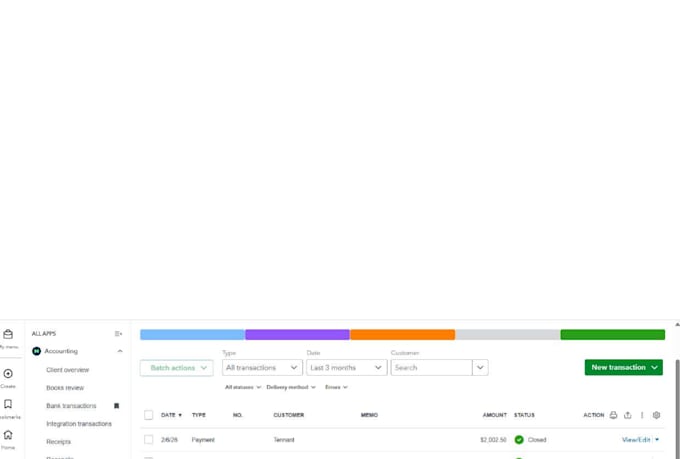Open the My menu briefcase icon
This screenshot has width=680, height=459.
[8, 334]
